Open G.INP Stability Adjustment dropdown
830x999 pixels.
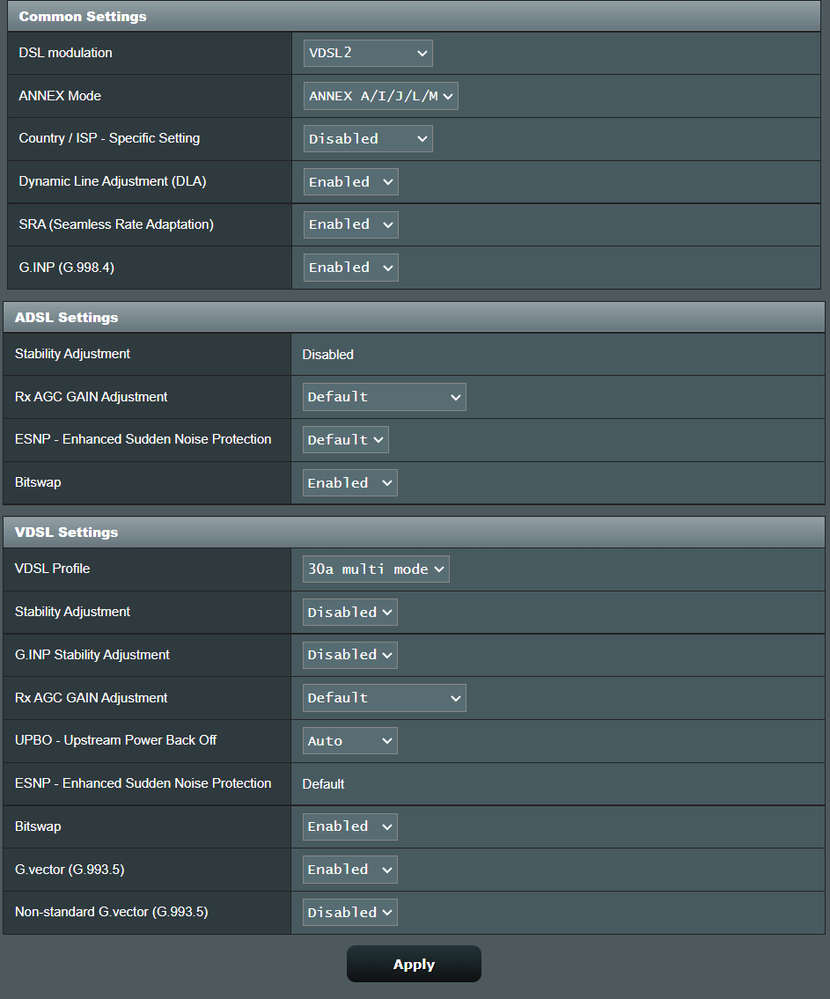[350, 655]
